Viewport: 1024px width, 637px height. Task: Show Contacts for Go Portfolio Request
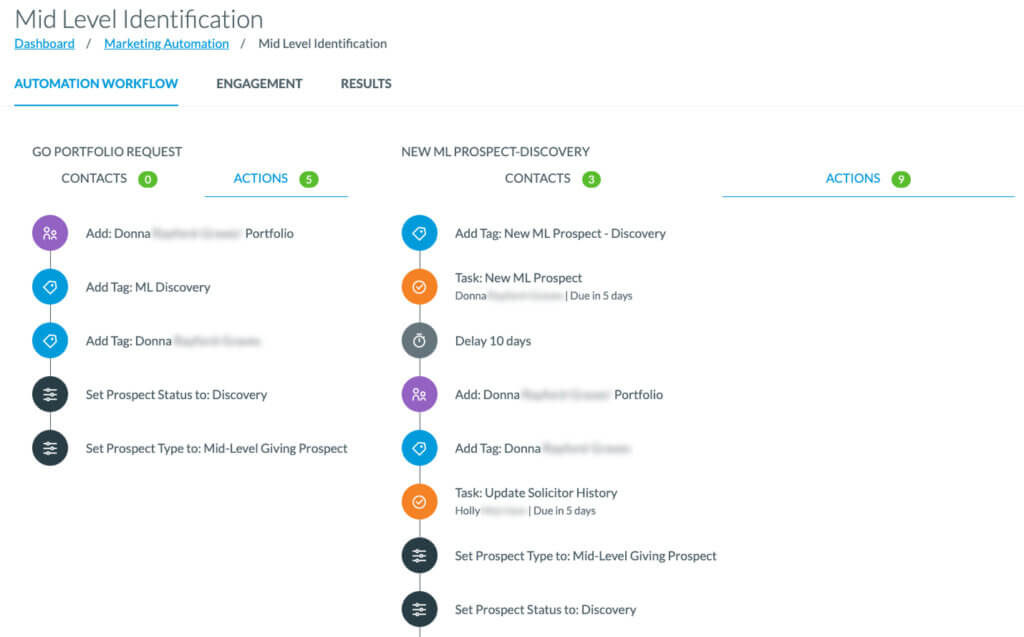(94, 179)
